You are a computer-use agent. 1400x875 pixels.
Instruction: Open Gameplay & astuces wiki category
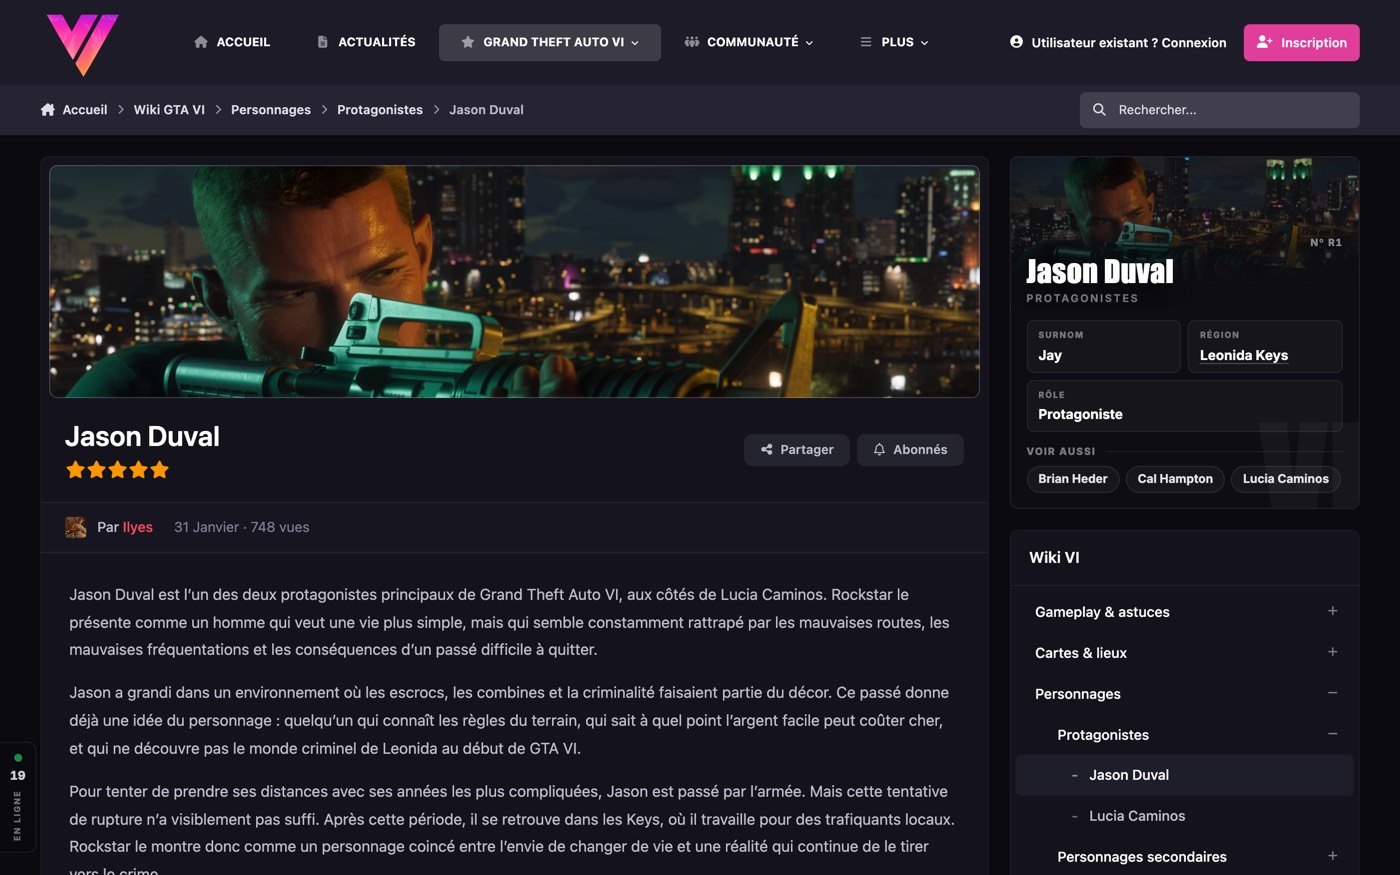[1102, 612]
